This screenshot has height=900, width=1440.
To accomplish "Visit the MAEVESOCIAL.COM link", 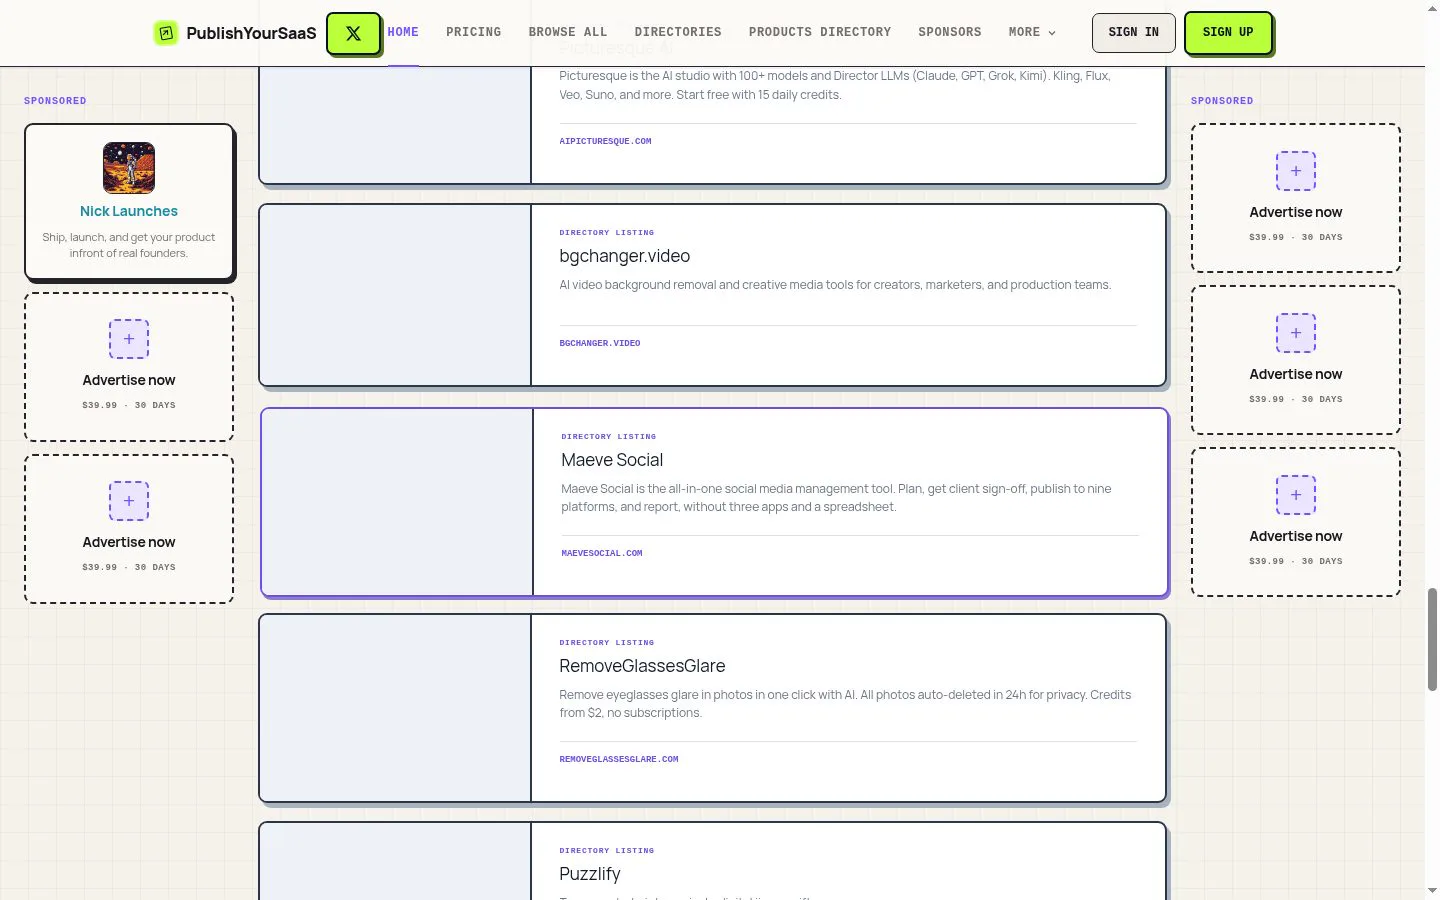I will (x=602, y=553).
